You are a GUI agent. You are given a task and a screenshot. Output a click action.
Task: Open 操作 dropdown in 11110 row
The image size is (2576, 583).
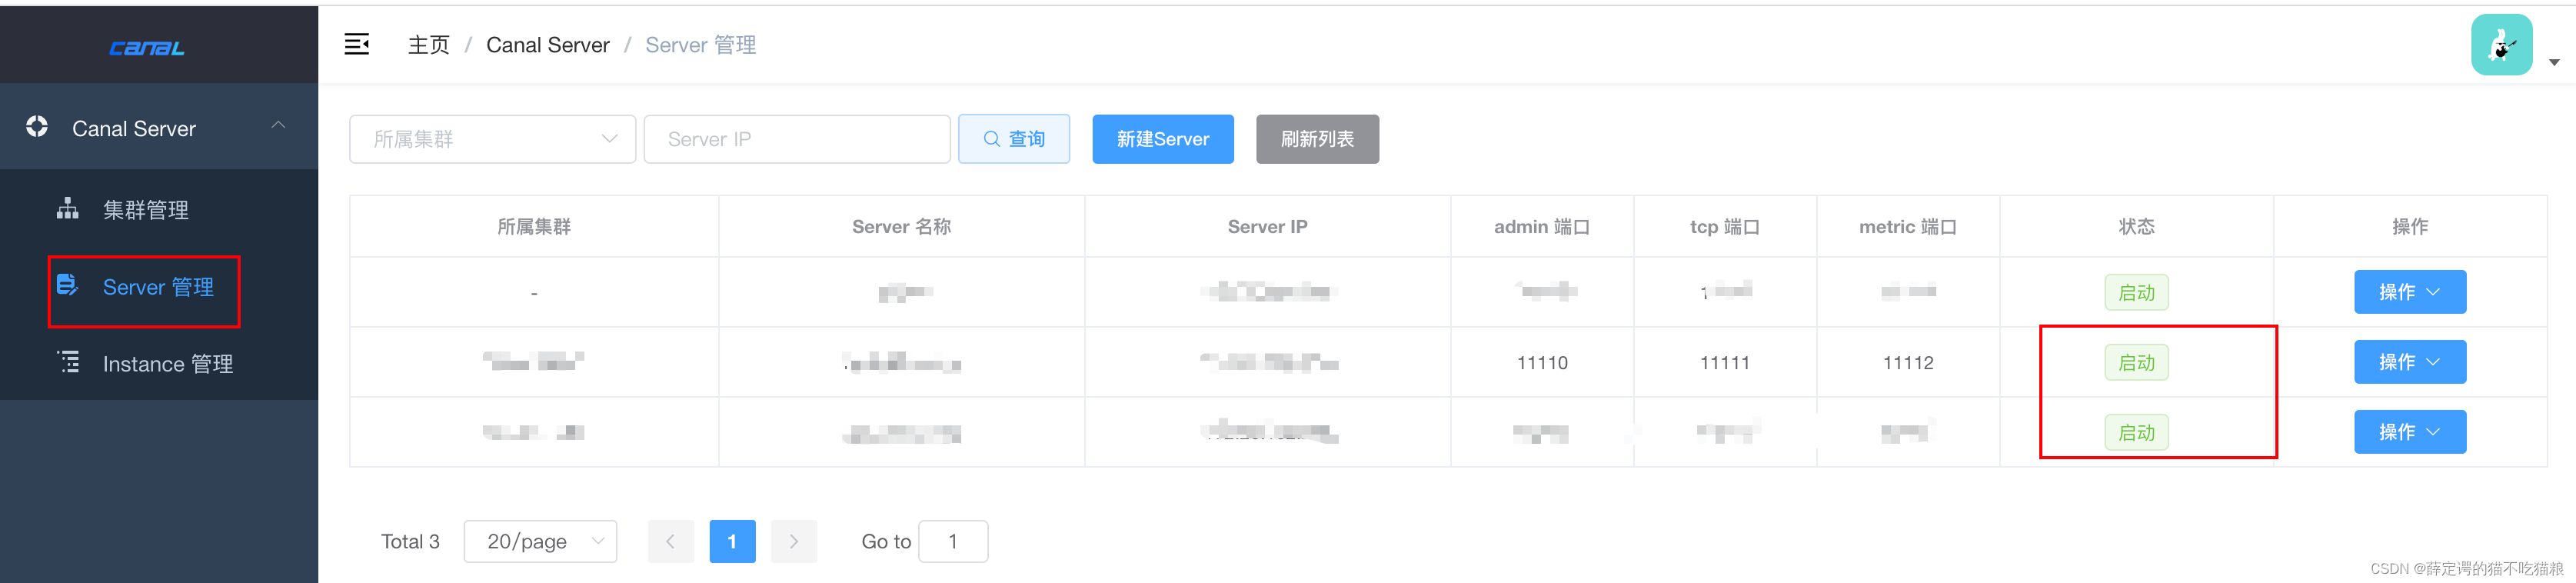point(2410,362)
